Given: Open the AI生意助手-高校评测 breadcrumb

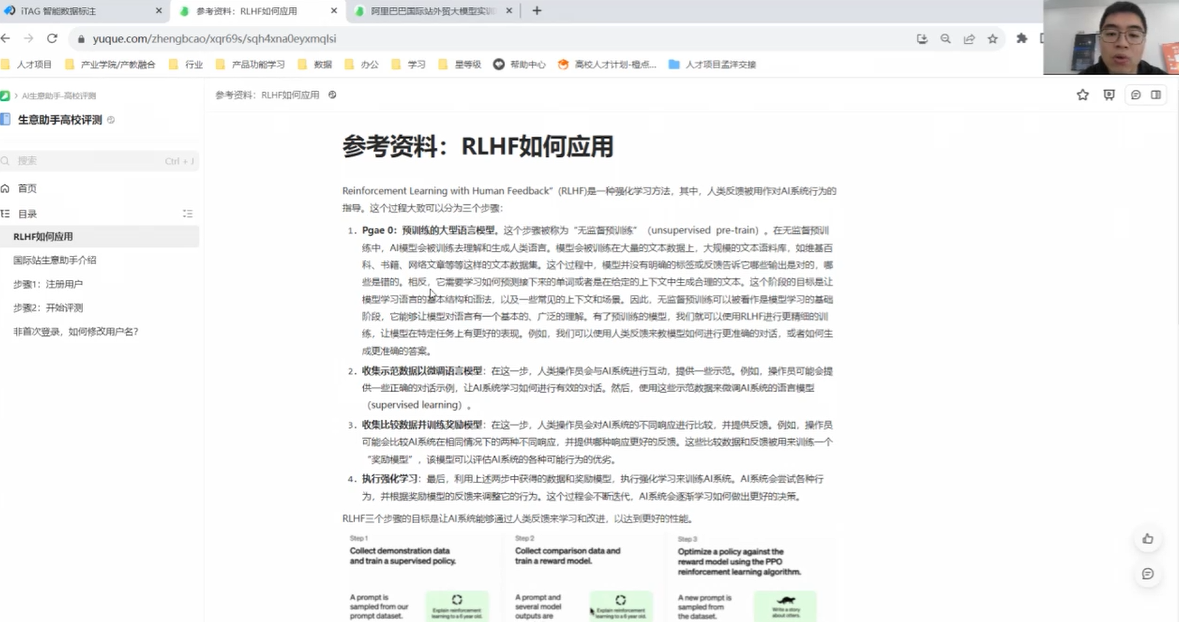Looking at the screenshot, I should point(59,96).
